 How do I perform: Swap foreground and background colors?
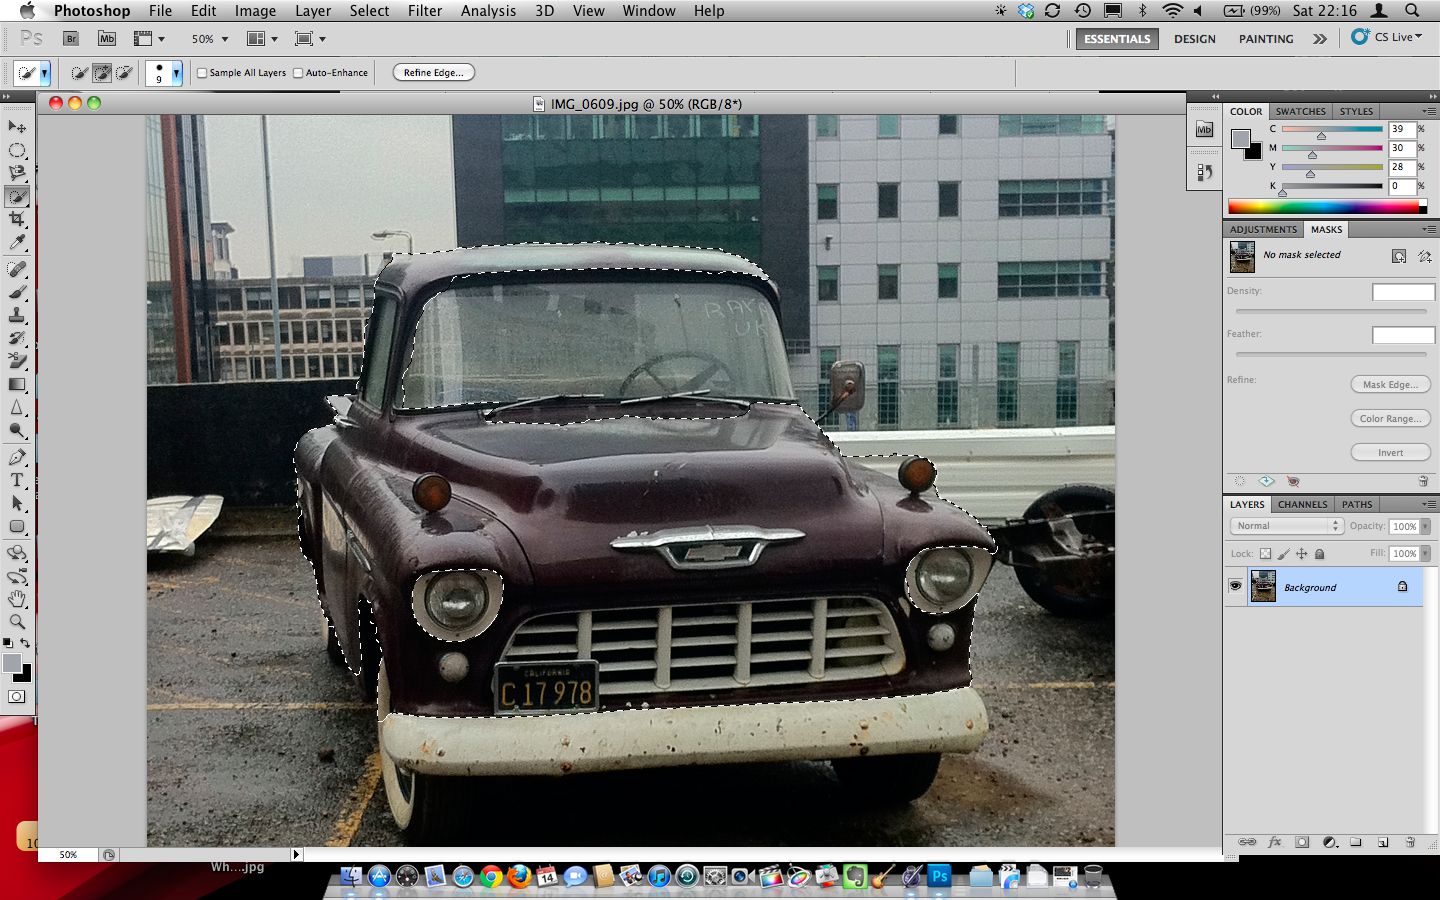(x=25, y=643)
